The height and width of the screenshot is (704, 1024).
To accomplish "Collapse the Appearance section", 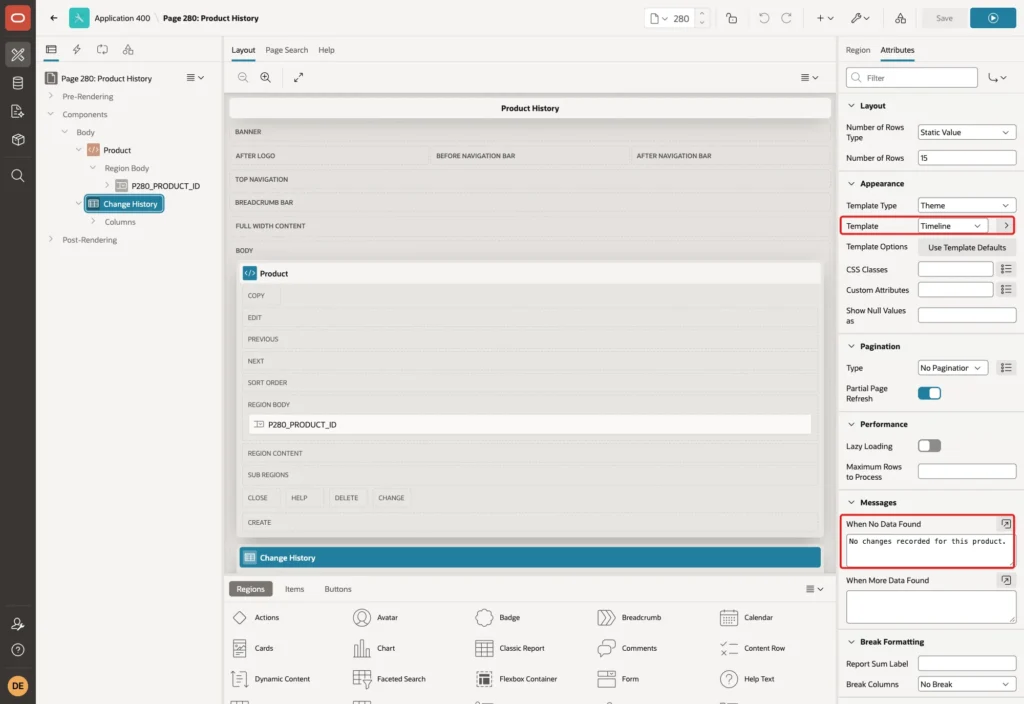I will pos(851,184).
